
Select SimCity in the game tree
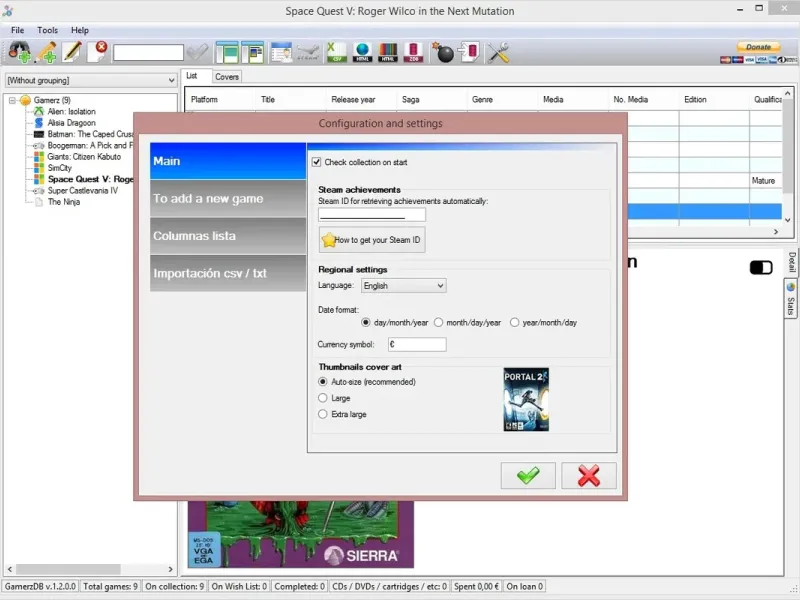pos(60,168)
